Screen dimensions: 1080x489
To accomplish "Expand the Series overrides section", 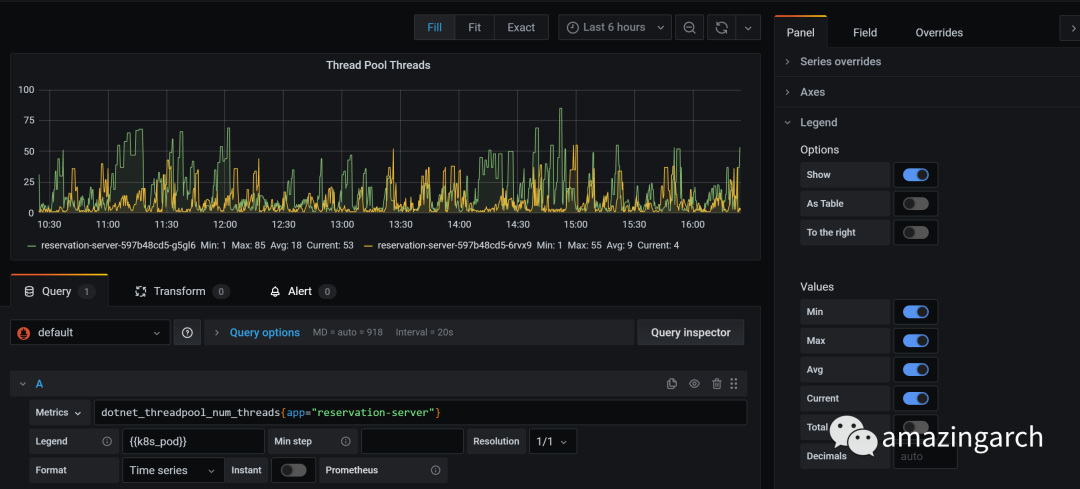I will [x=840, y=61].
